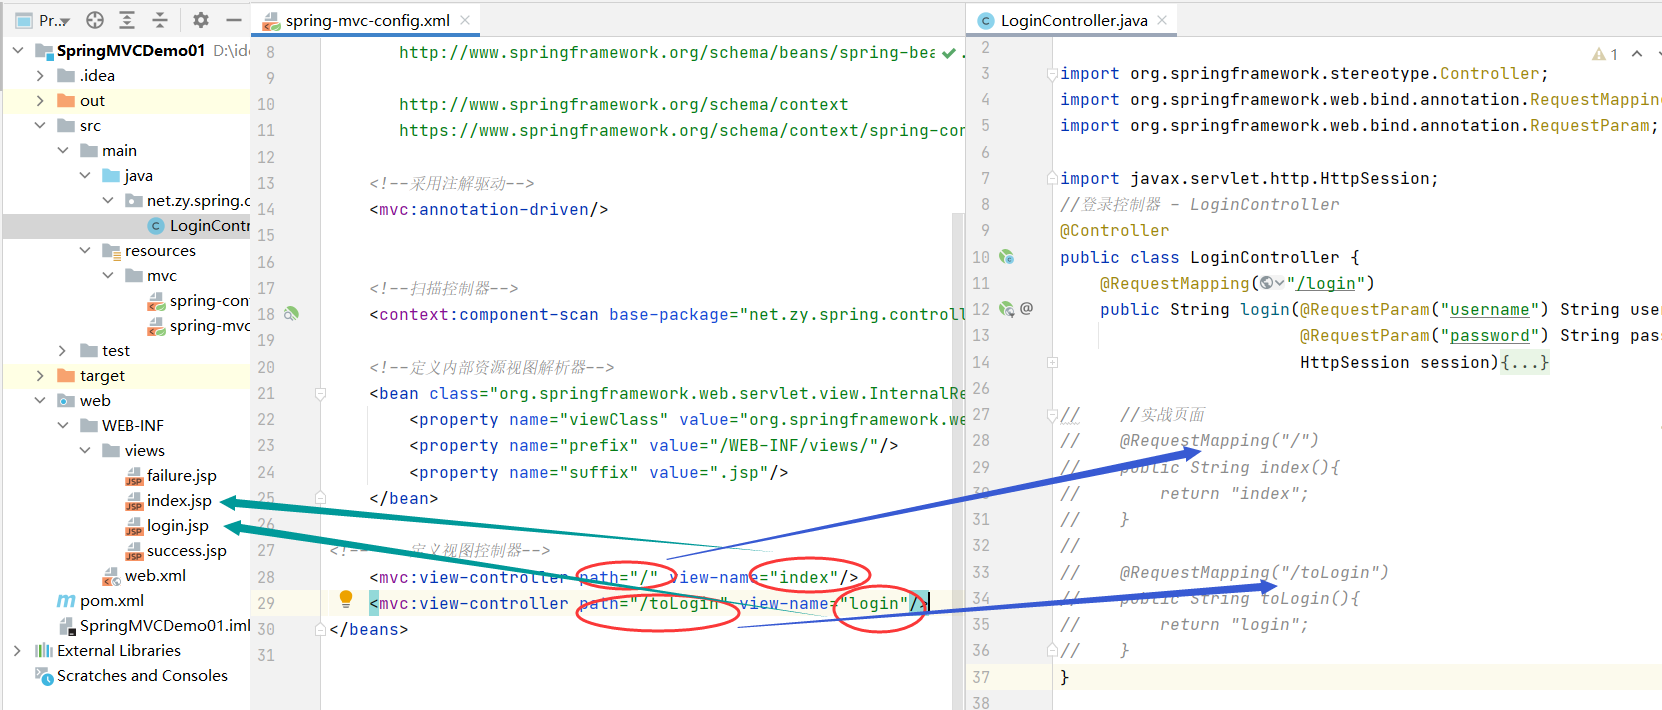Collapse the java folder
The height and width of the screenshot is (710, 1662).
[x=85, y=175]
